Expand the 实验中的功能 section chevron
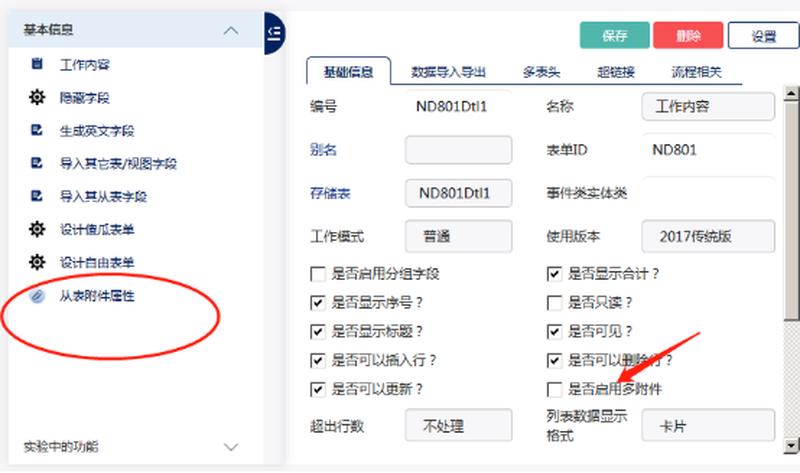Viewport: 800px width, 473px height. click(231, 447)
